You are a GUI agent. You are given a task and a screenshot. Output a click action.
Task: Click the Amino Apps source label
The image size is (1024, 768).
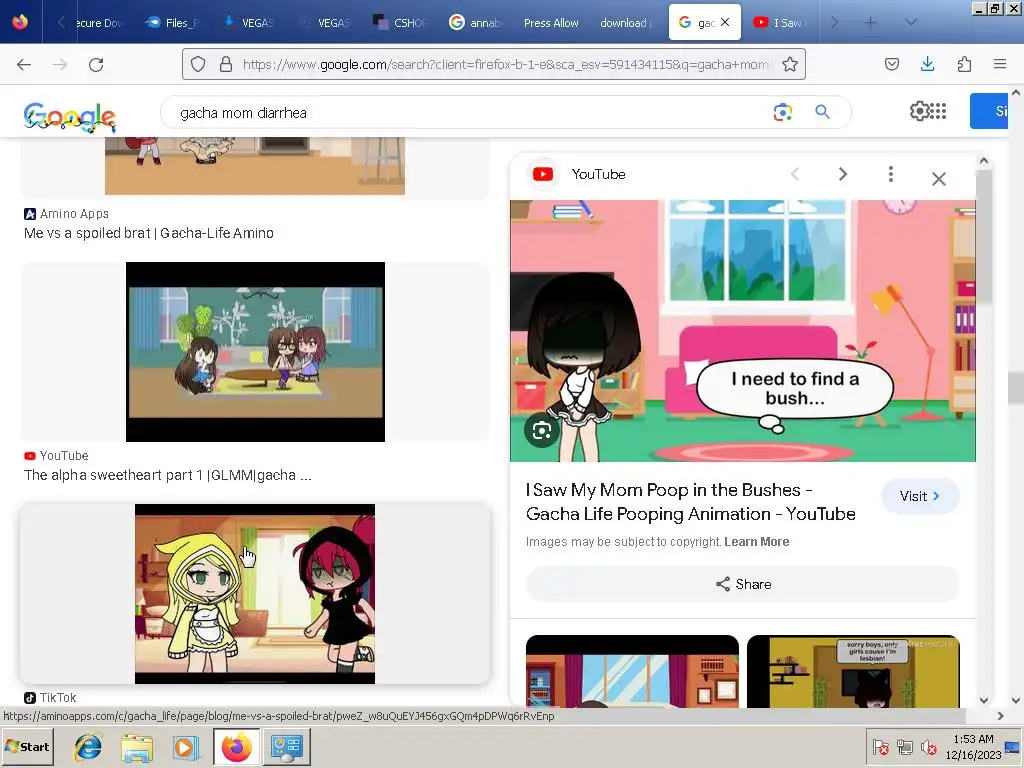[67, 214]
